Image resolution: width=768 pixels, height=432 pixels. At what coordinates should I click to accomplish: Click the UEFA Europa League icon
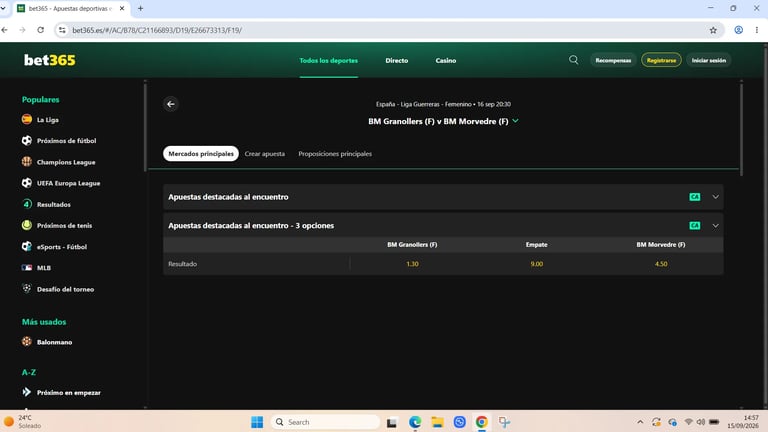[x=27, y=183]
